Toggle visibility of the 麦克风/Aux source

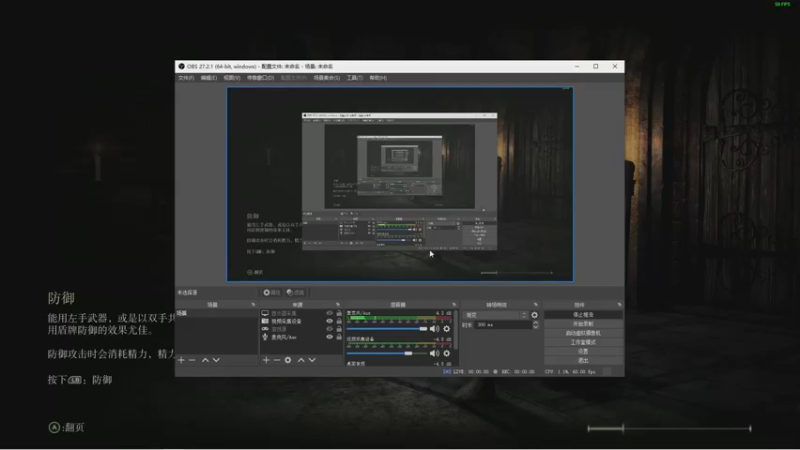pos(329,337)
